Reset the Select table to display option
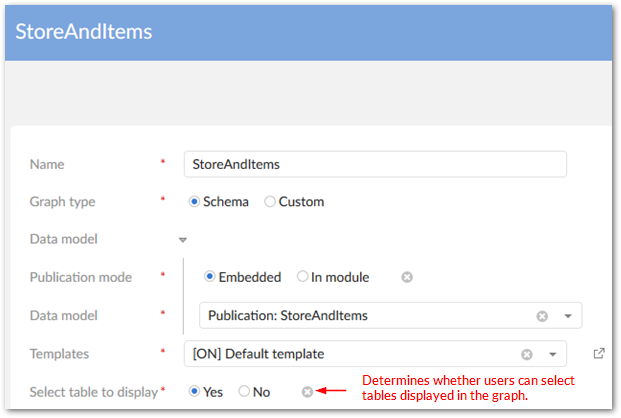The height and width of the screenshot is (418, 621). pyautogui.click(x=307, y=392)
